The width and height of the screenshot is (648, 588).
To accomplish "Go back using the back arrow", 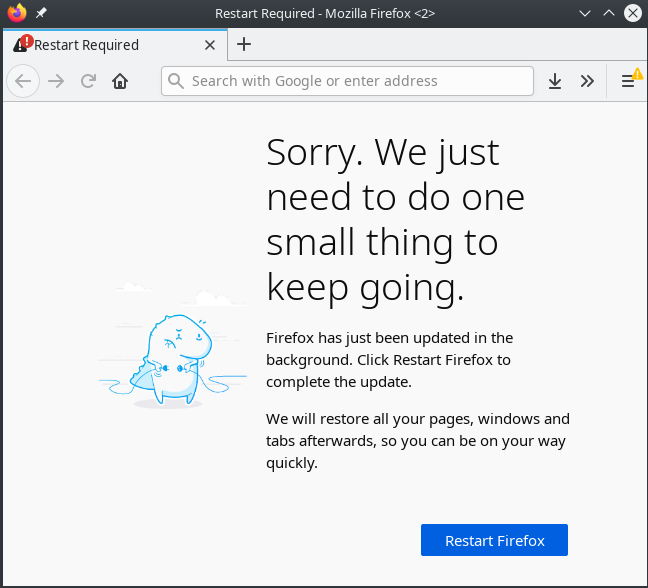I will click(x=23, y=81).
